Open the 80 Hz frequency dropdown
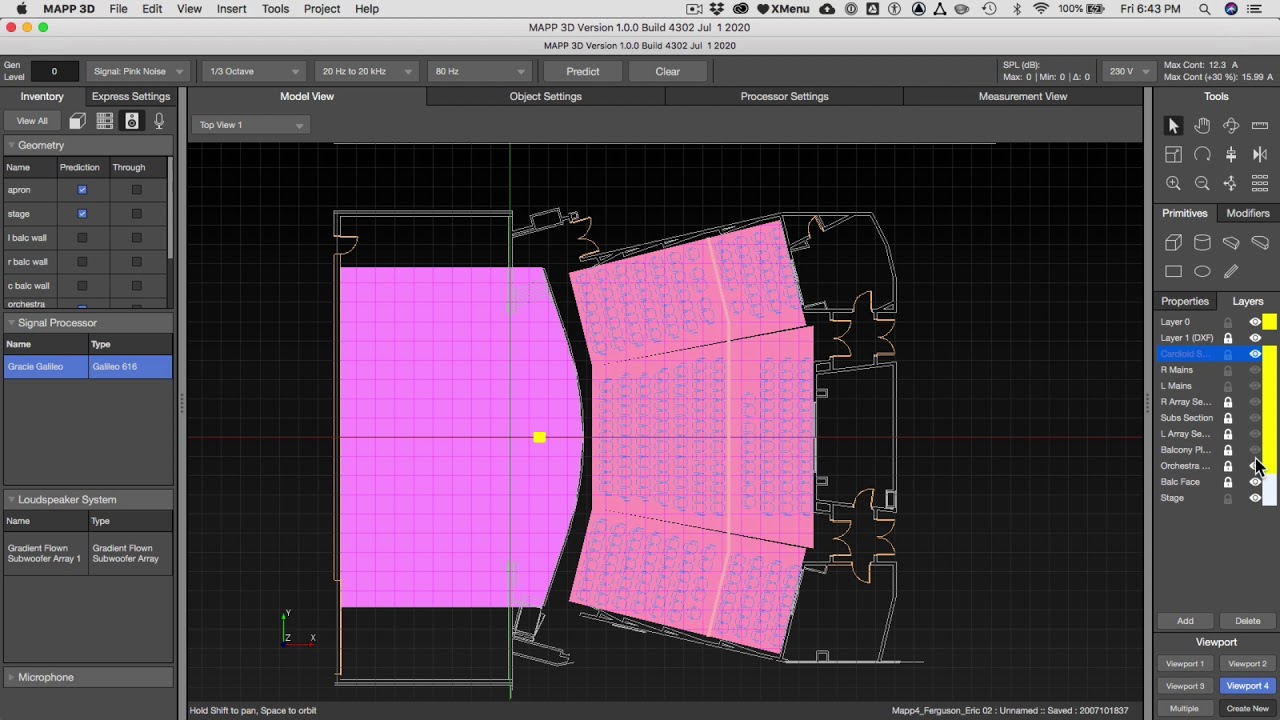 pyautogui.click(x=480, y=72)
